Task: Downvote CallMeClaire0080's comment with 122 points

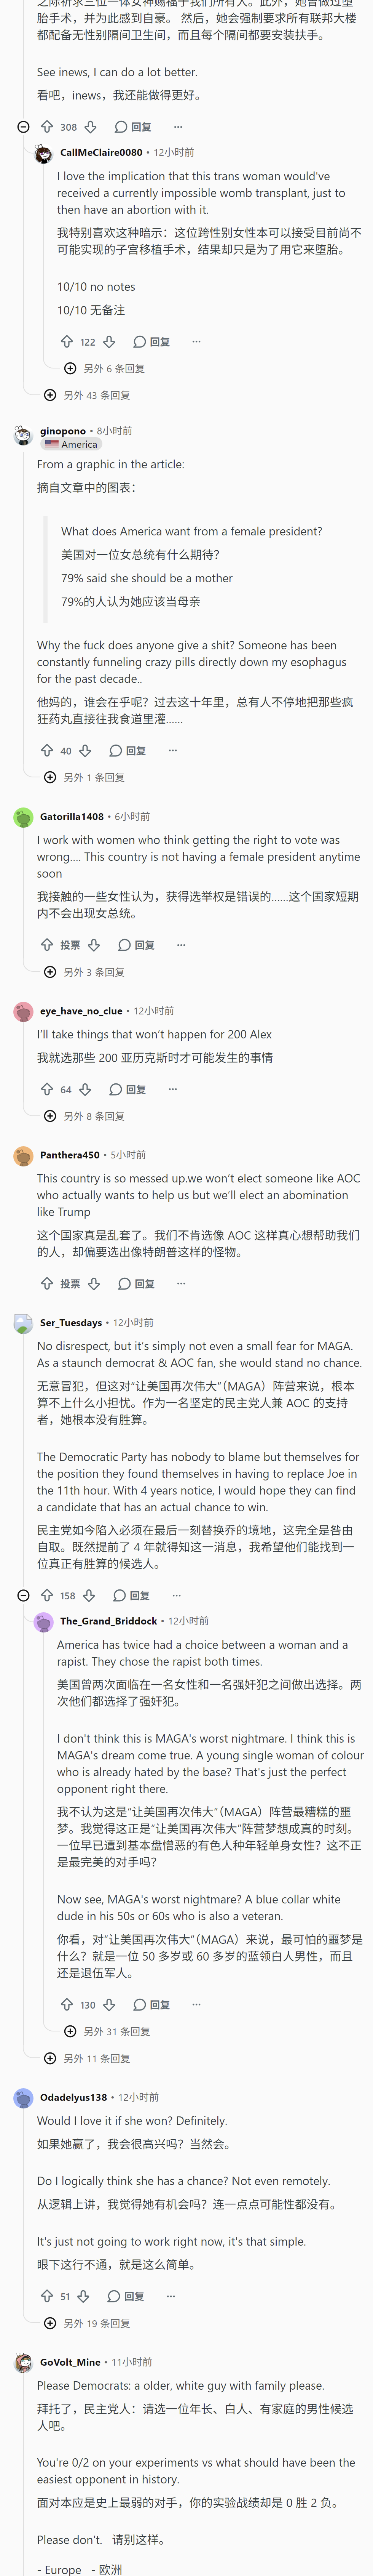Action: 109,341
